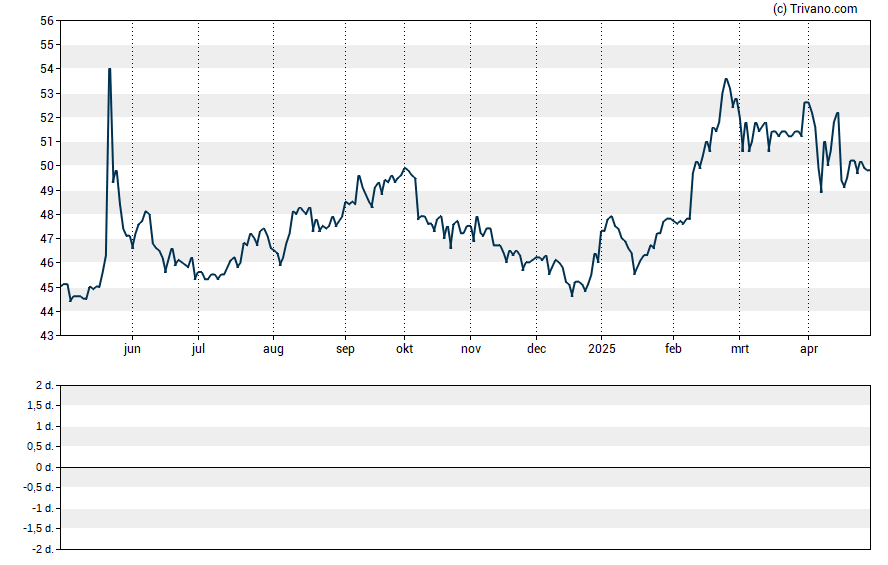Select the 'okt' month label
Viewport: 888px width, 565px height.
[404, 349]
